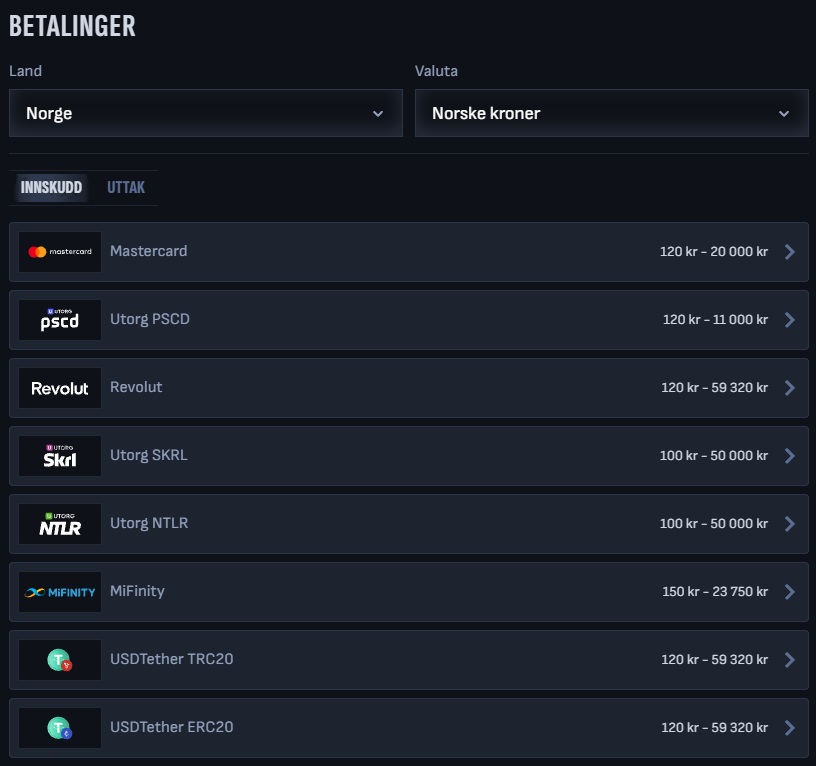Viewport: 816px width, 766px height.
Task: Choose the Utorg SKRL payment name
Action: pyautogui.click(x=149, y=455)
